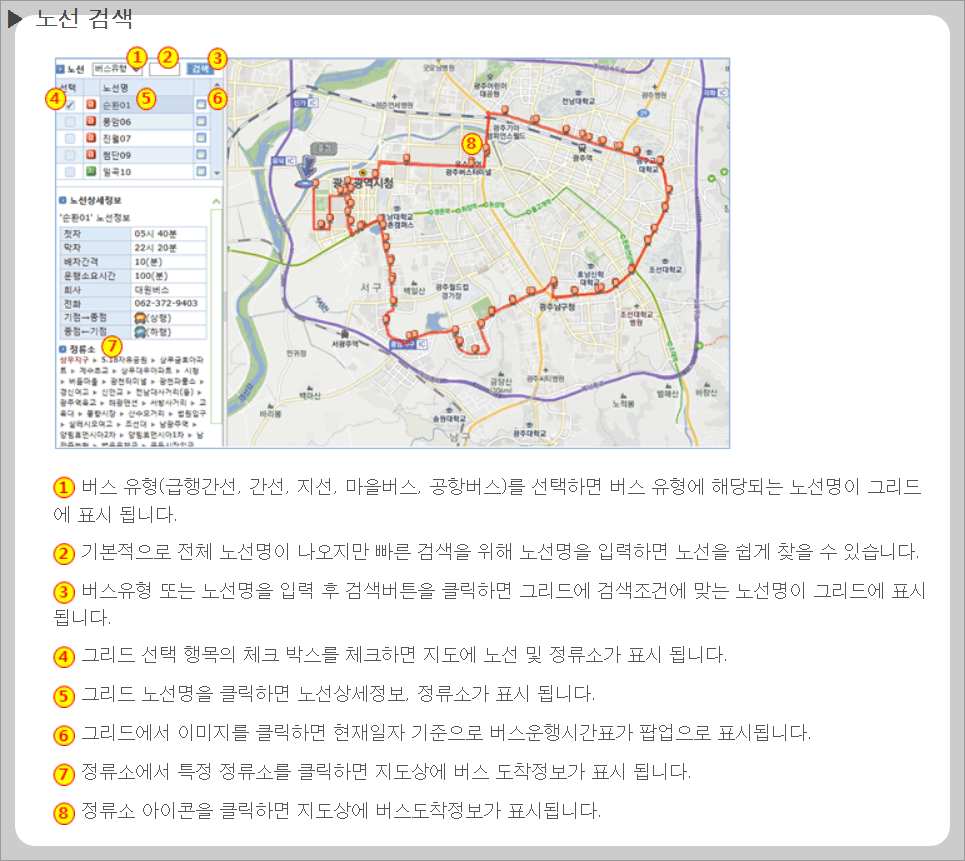
Task: Open the 버스유형 dropdown
Action: click(119, 69)
